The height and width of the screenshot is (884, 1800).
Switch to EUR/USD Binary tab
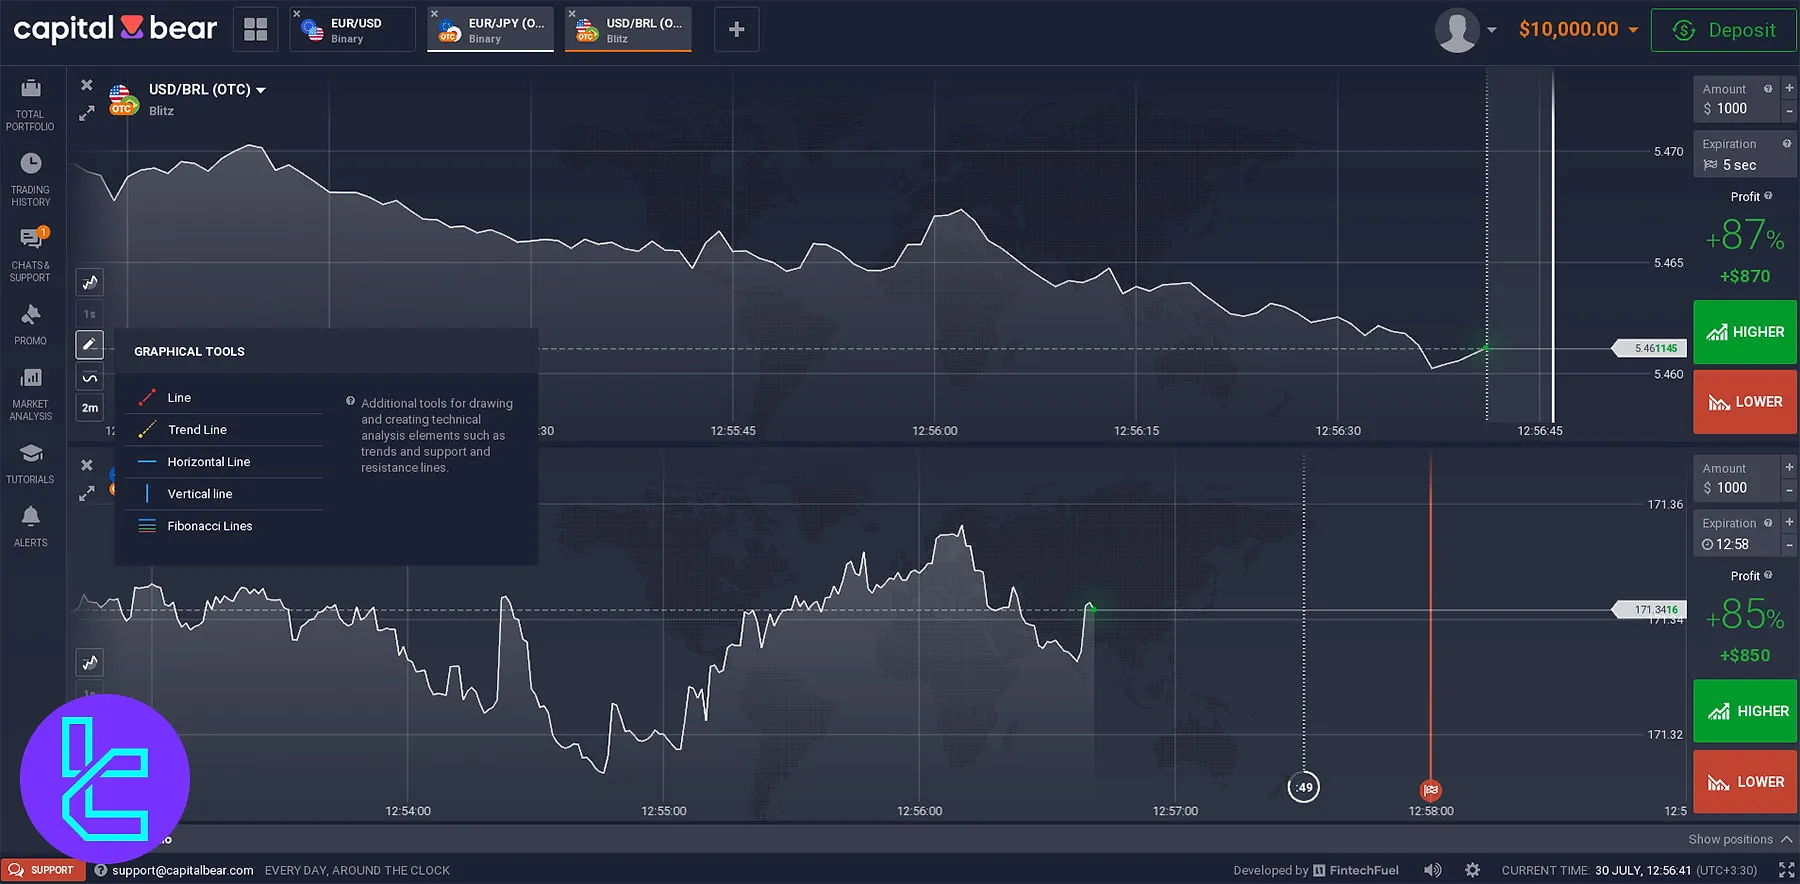click(353, 30)
